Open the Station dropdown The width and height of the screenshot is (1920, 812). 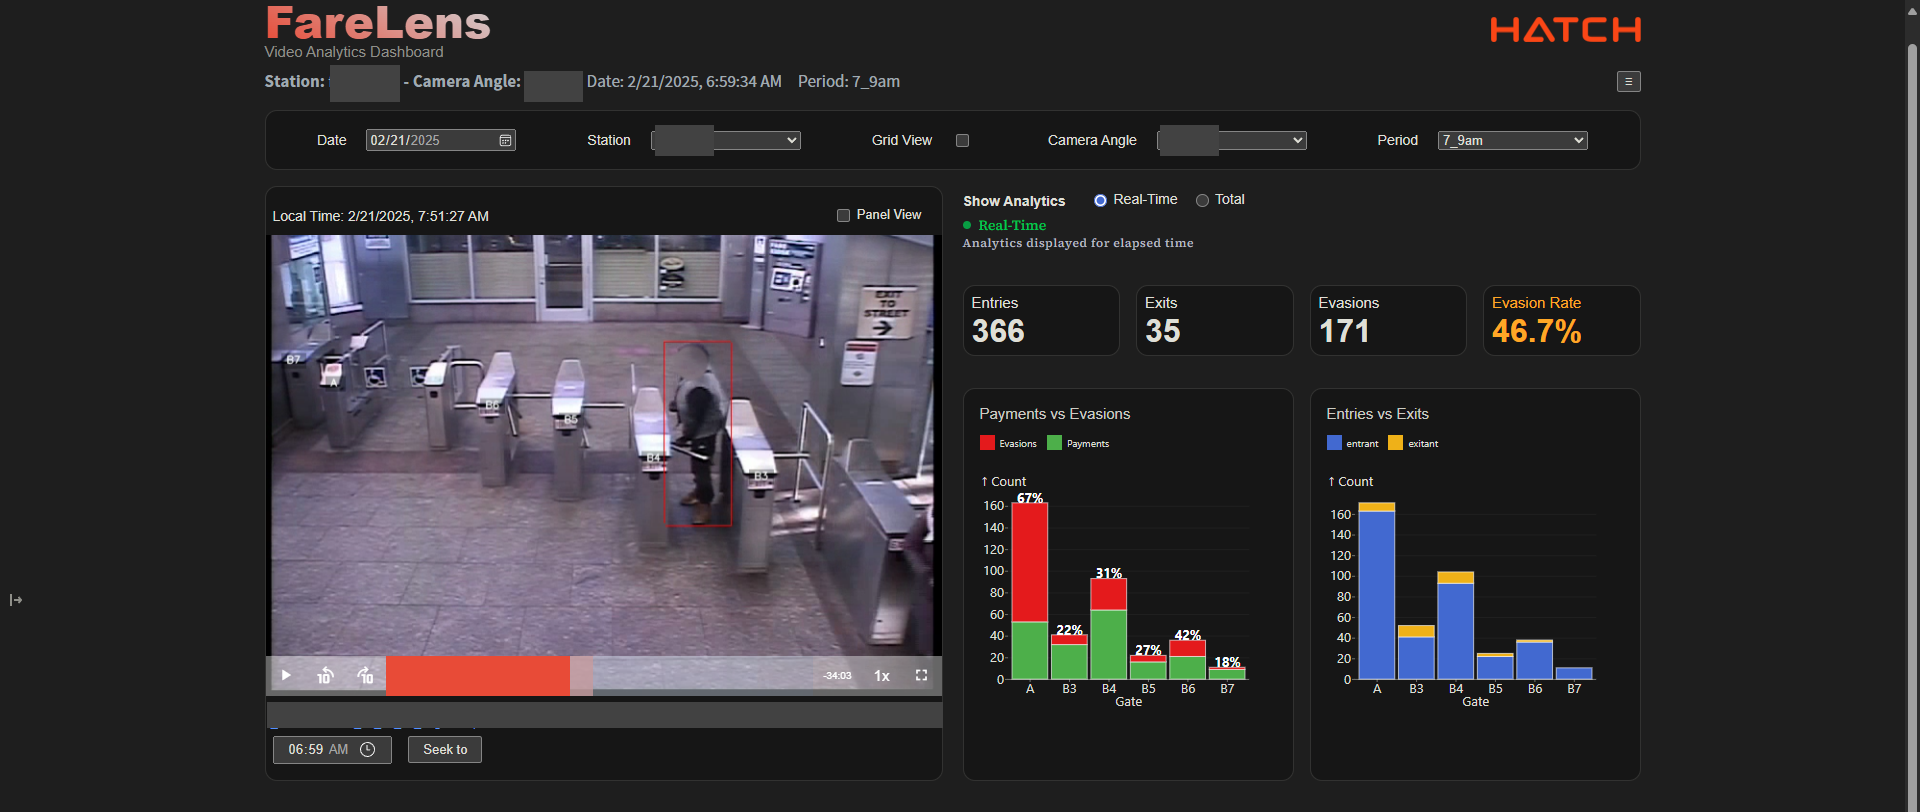(726, 141)
